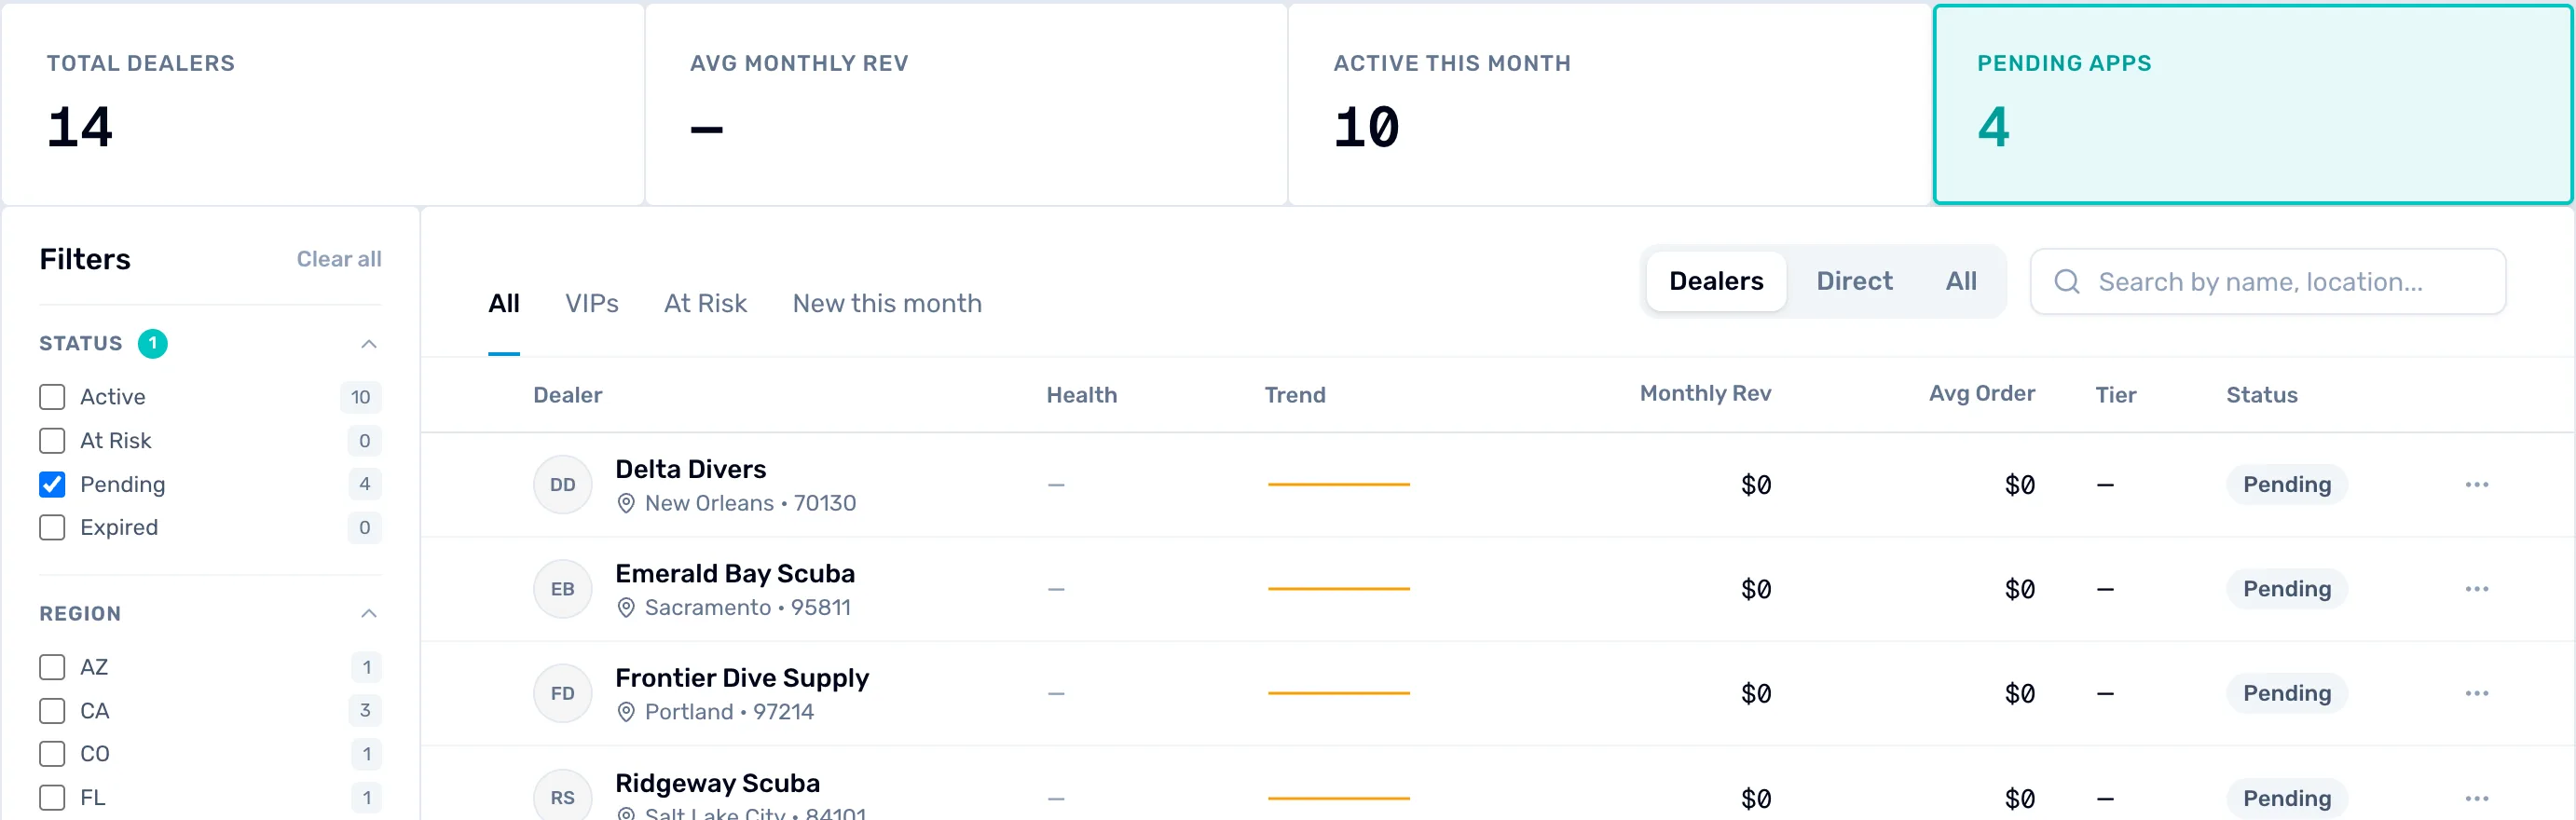Check the FL region filter
Viewport: 2576px width, 820px height.
point(52,797)
